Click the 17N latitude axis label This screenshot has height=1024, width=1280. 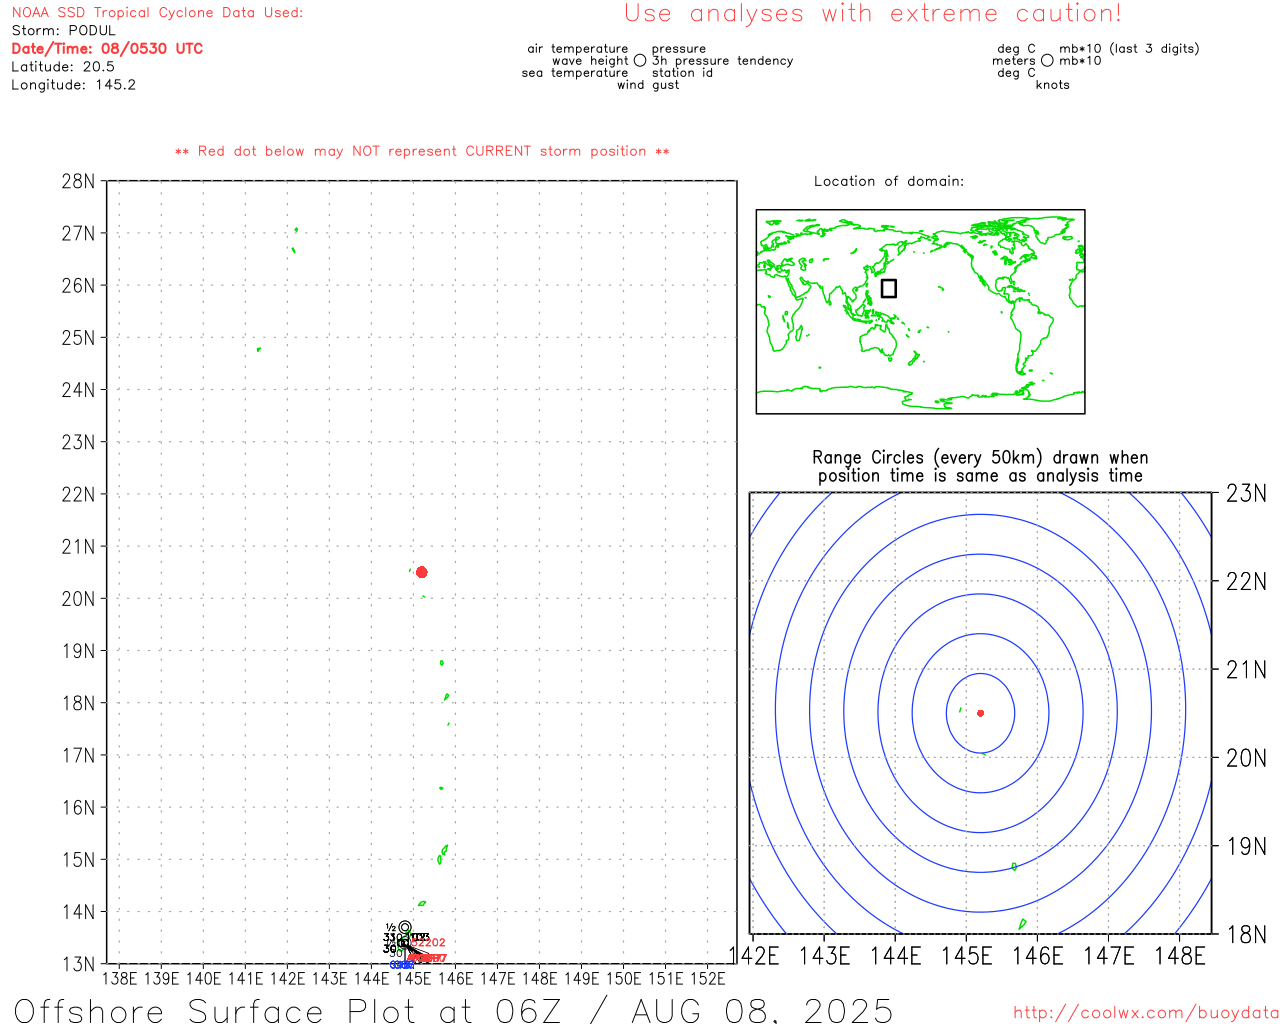[x=78, y=756]
